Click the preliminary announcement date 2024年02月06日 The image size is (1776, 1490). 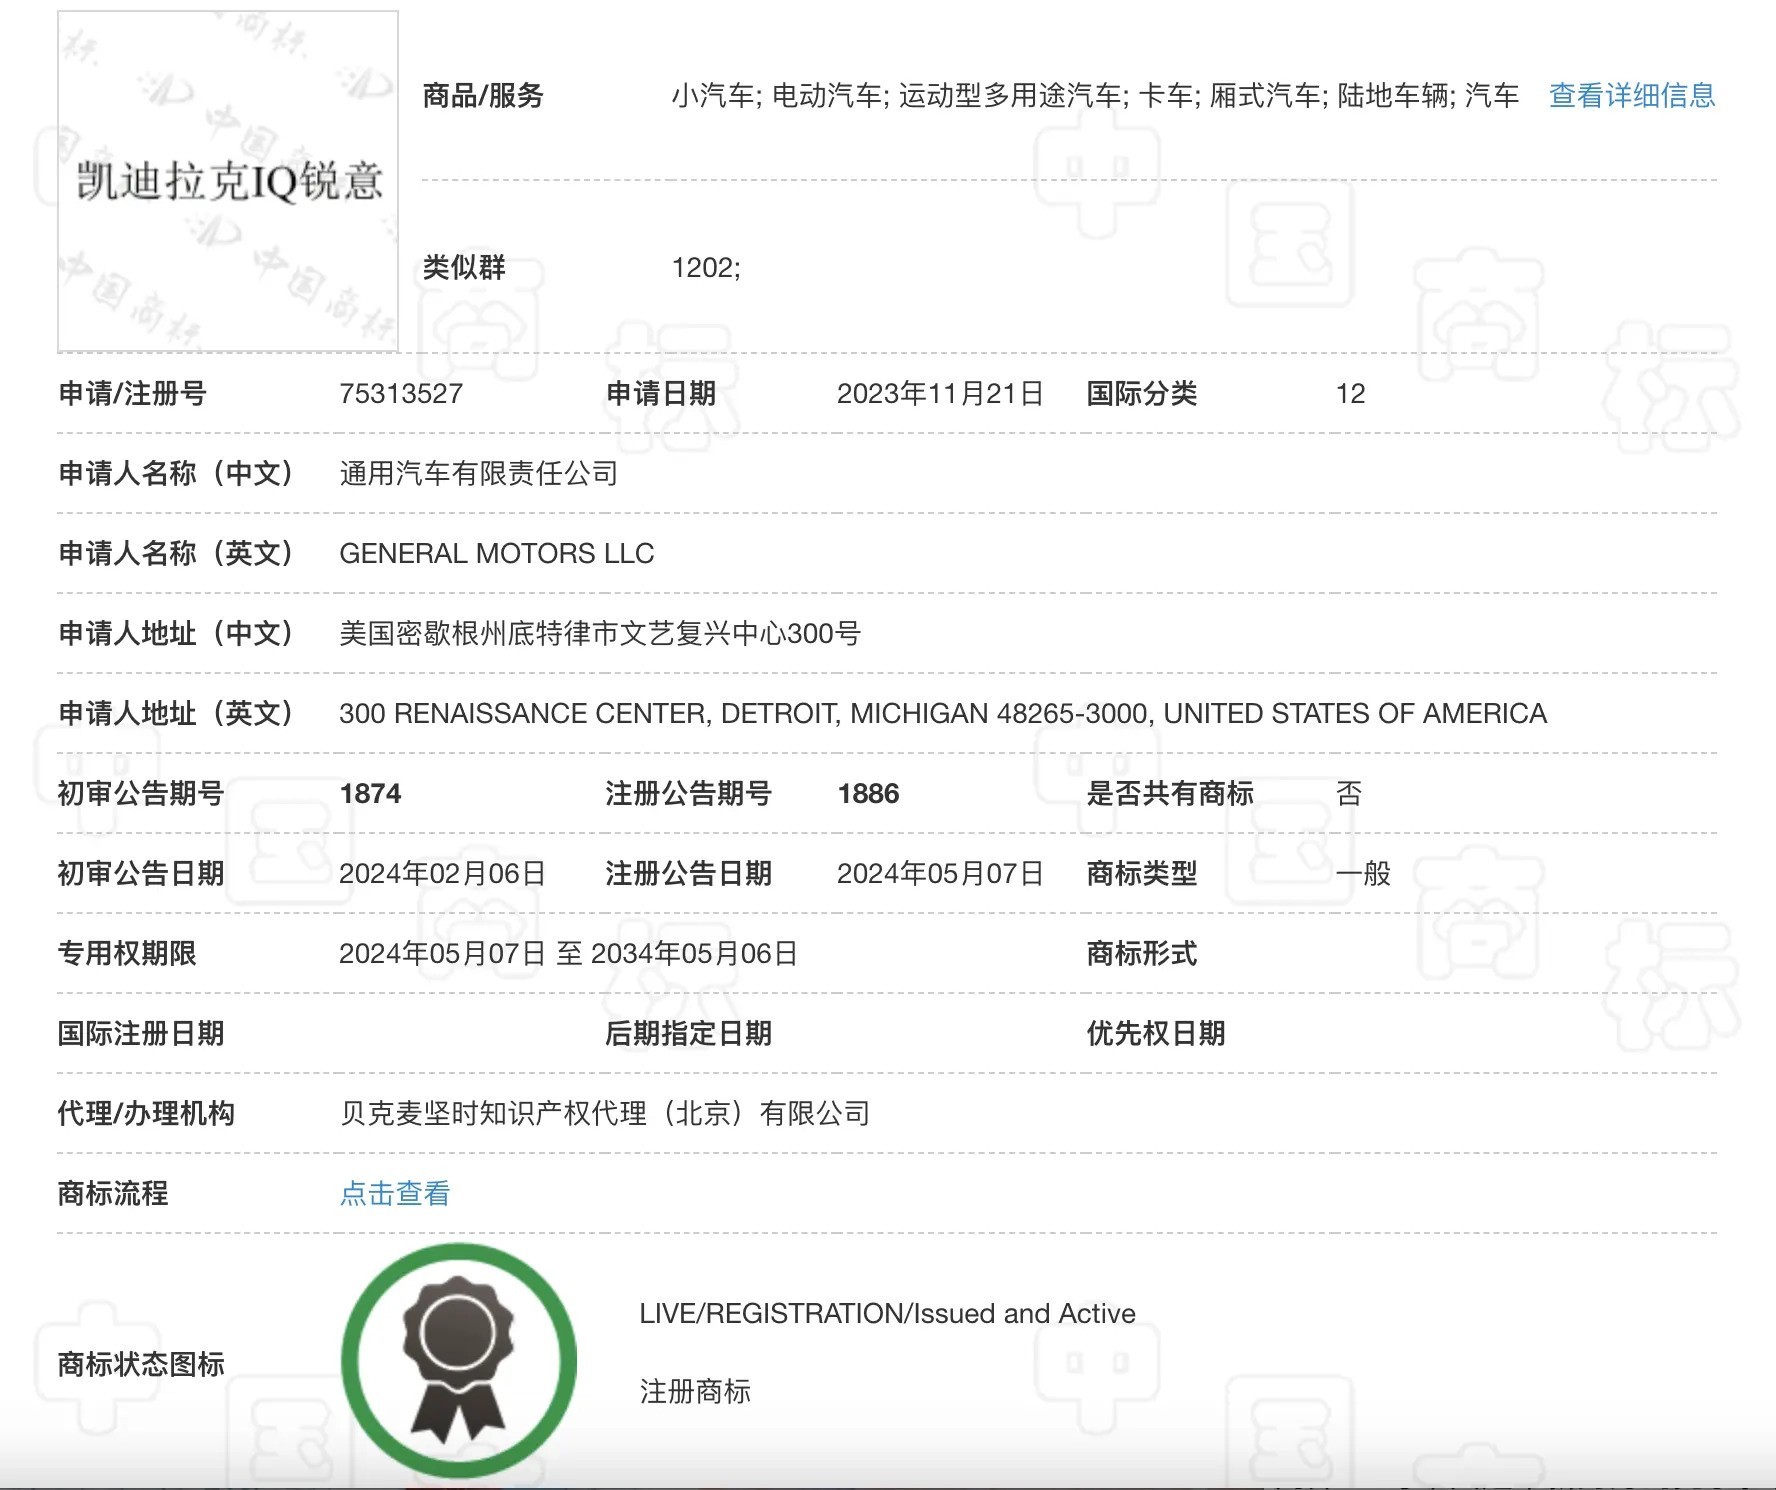(442, 874)
